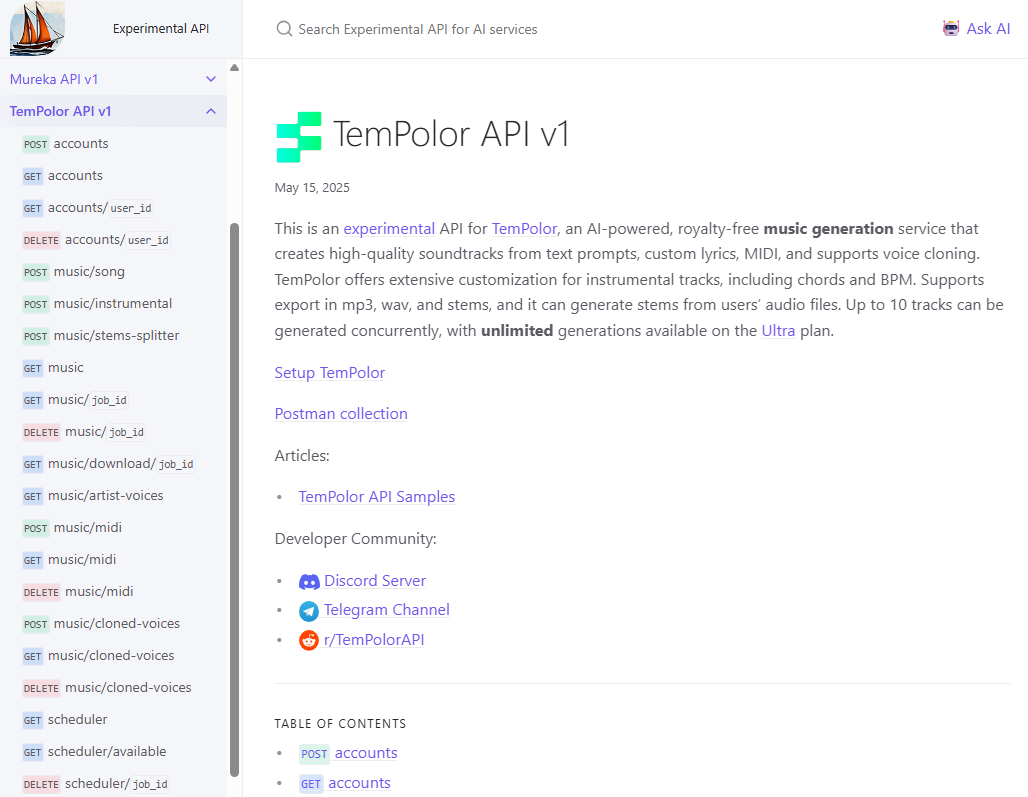Screen dimensions: 1028x797
Task: Focus the Search Experimental API input field
Action: click(x=418, y=29)
